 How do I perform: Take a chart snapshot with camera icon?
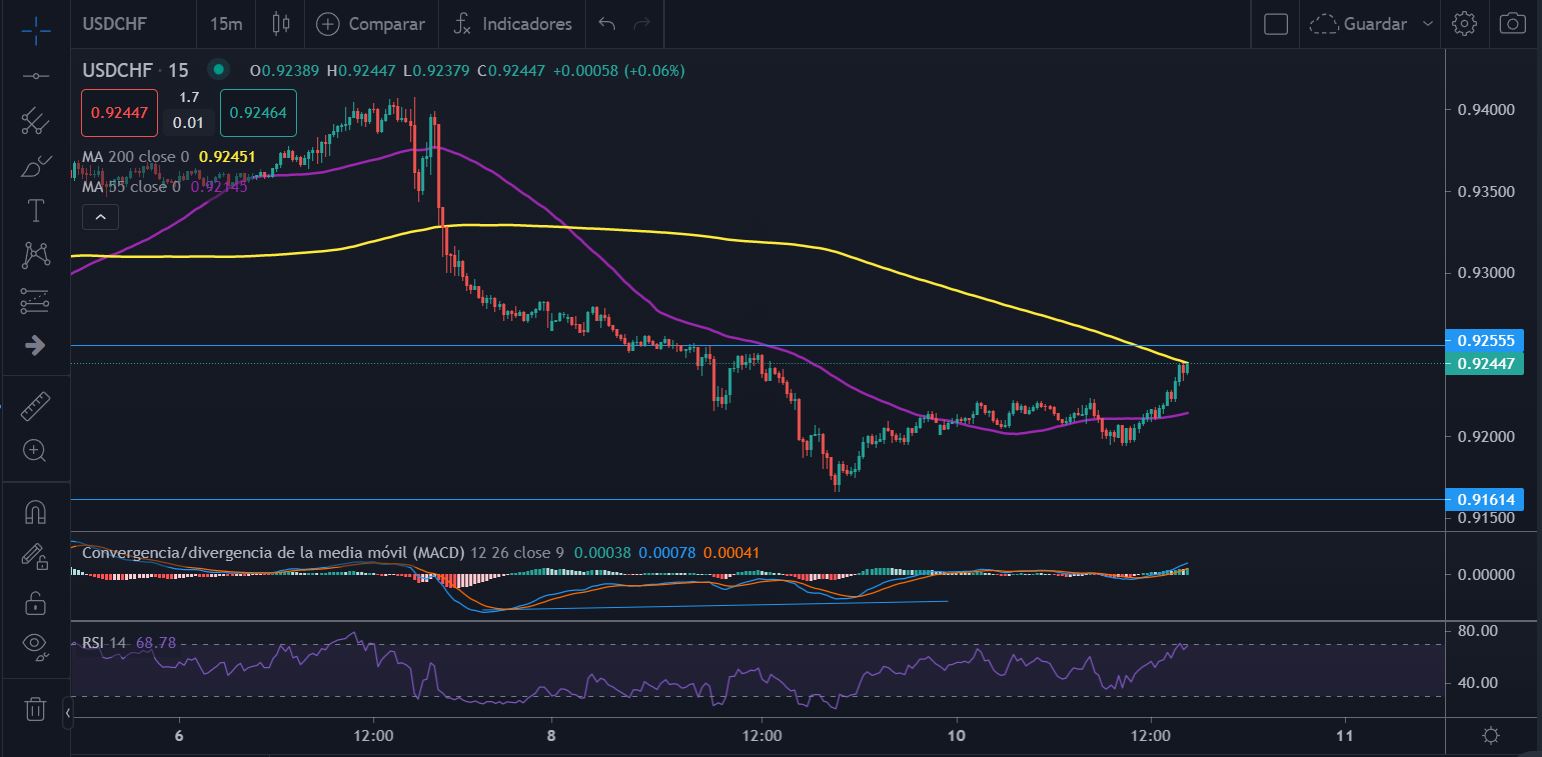pos(1512,24)
